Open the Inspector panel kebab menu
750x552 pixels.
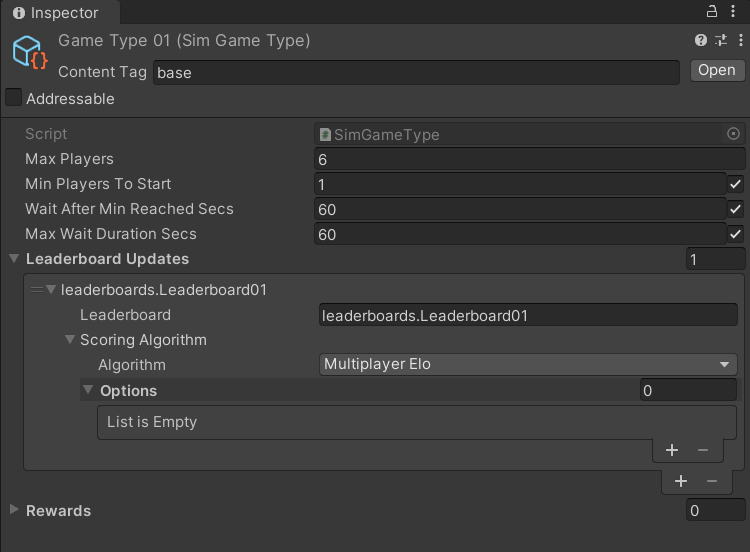coord(735,12)
